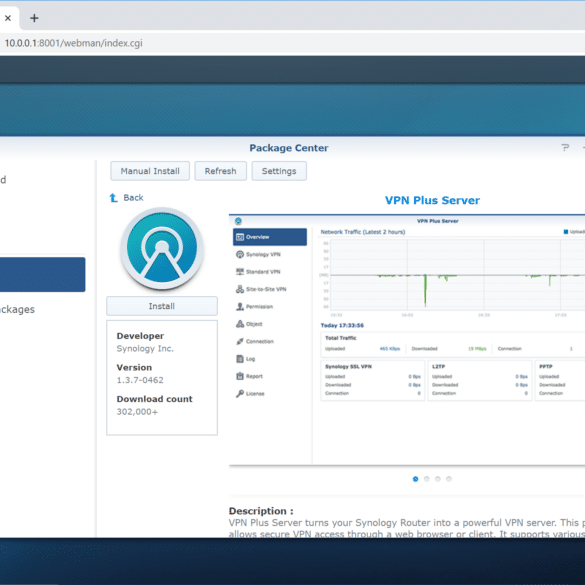Click the VPN Plus Server screenshot preview
The width and height of the screenshot is (585, 585).
[407, 340]
